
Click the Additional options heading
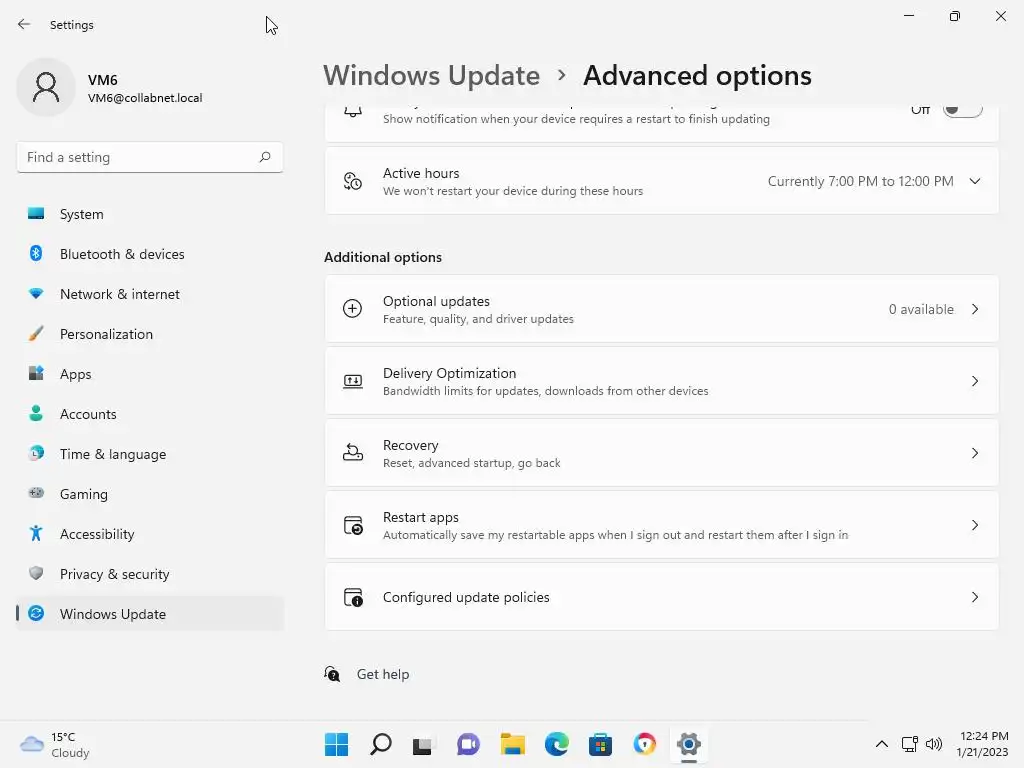tap(383, 257)
